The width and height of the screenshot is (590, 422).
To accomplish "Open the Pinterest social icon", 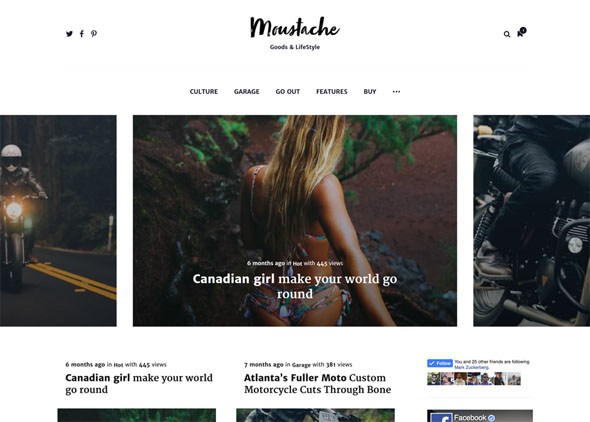I will click(94, 34).
